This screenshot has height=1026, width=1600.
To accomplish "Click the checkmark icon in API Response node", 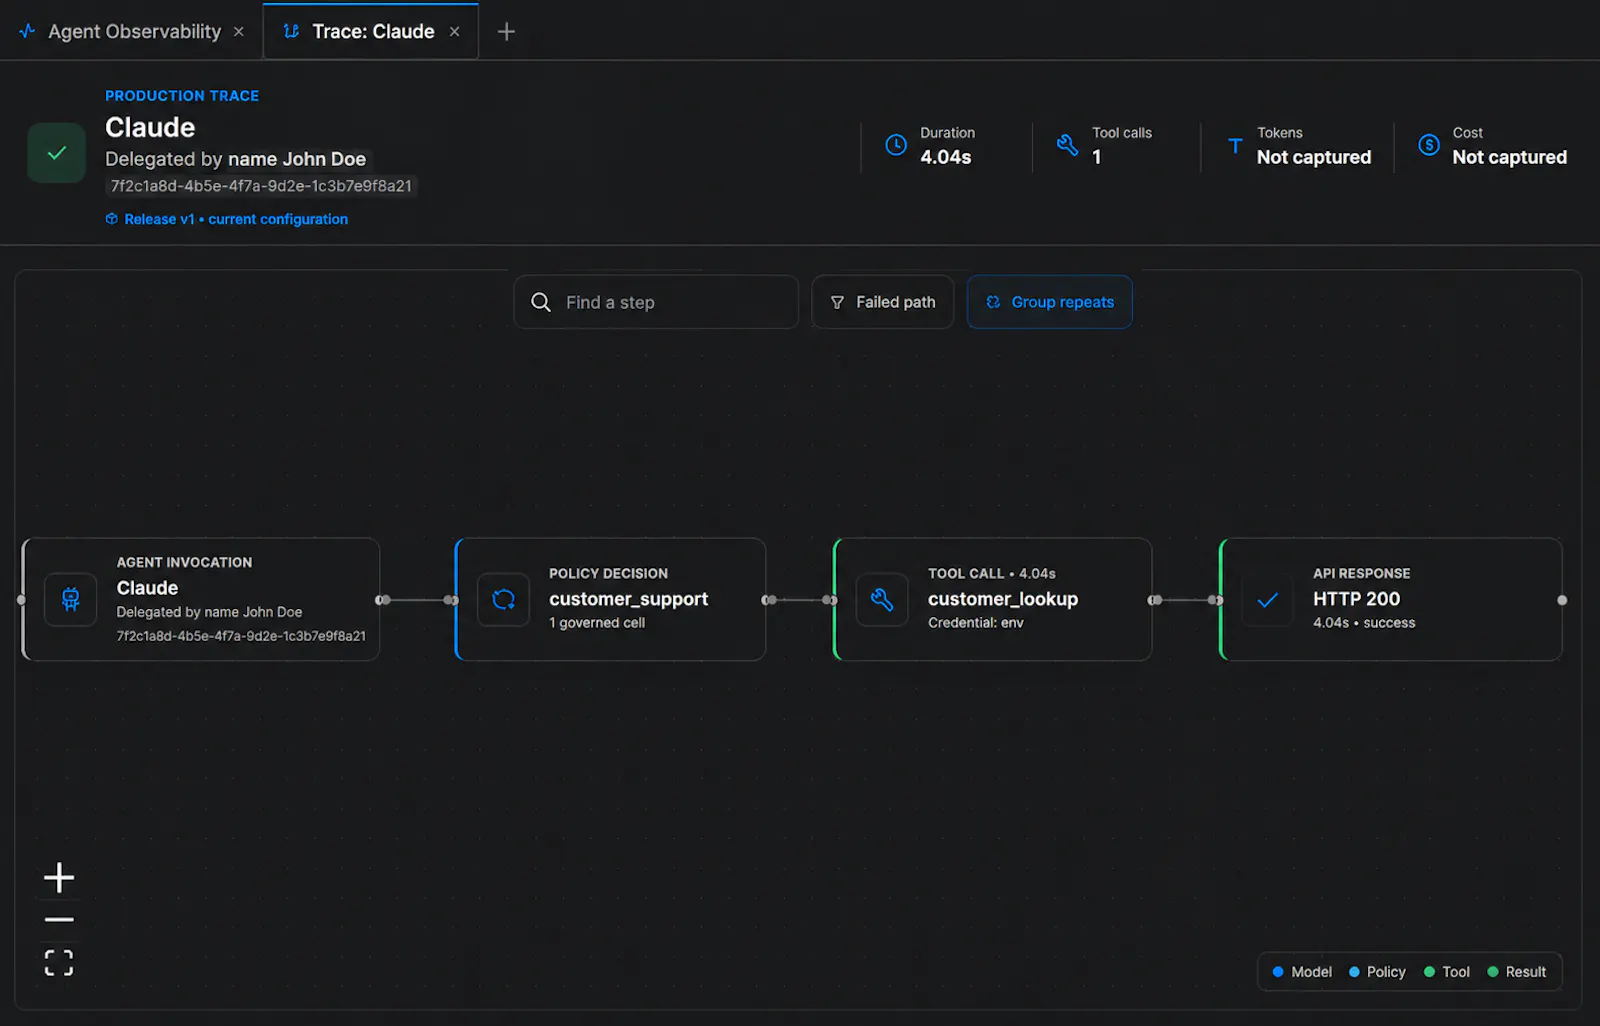I will (x=1267, y=600).
